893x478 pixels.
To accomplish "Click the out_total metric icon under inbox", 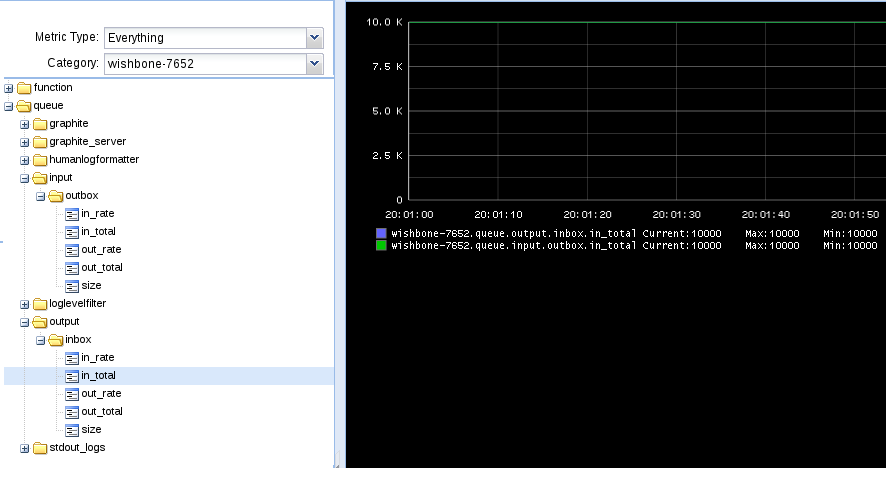I will click(72, 412).
